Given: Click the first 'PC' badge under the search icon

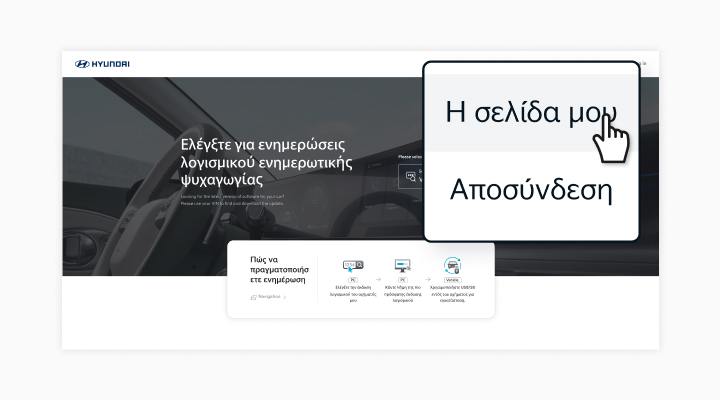Looking at the screenshot, I should pyautogui.click(x=353, y=281).
